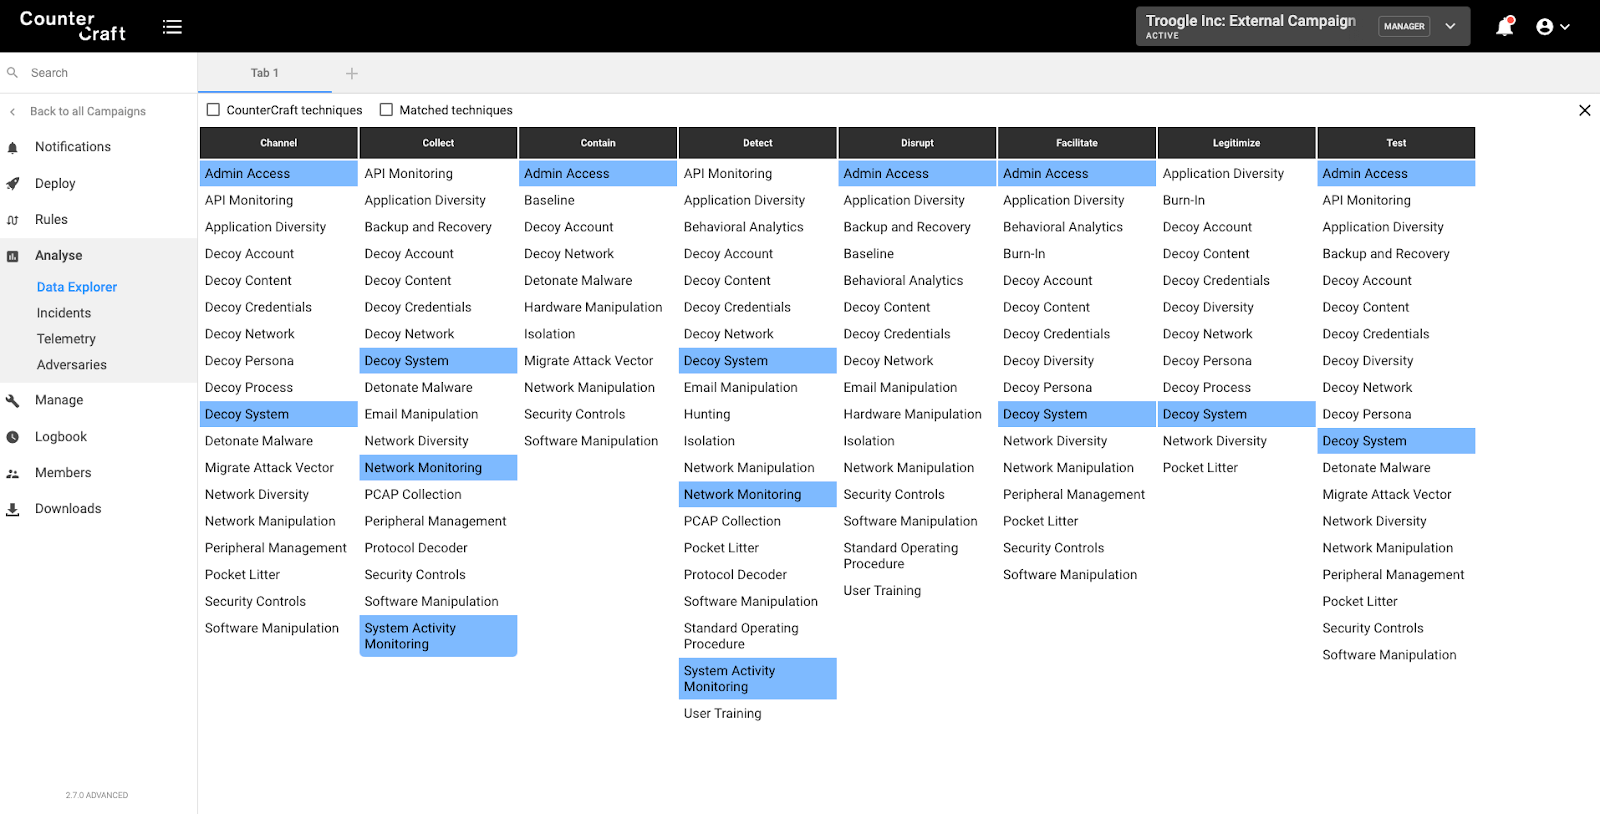Go to Deploy section
Screen dimensions: 1600x814
point(55,184)
